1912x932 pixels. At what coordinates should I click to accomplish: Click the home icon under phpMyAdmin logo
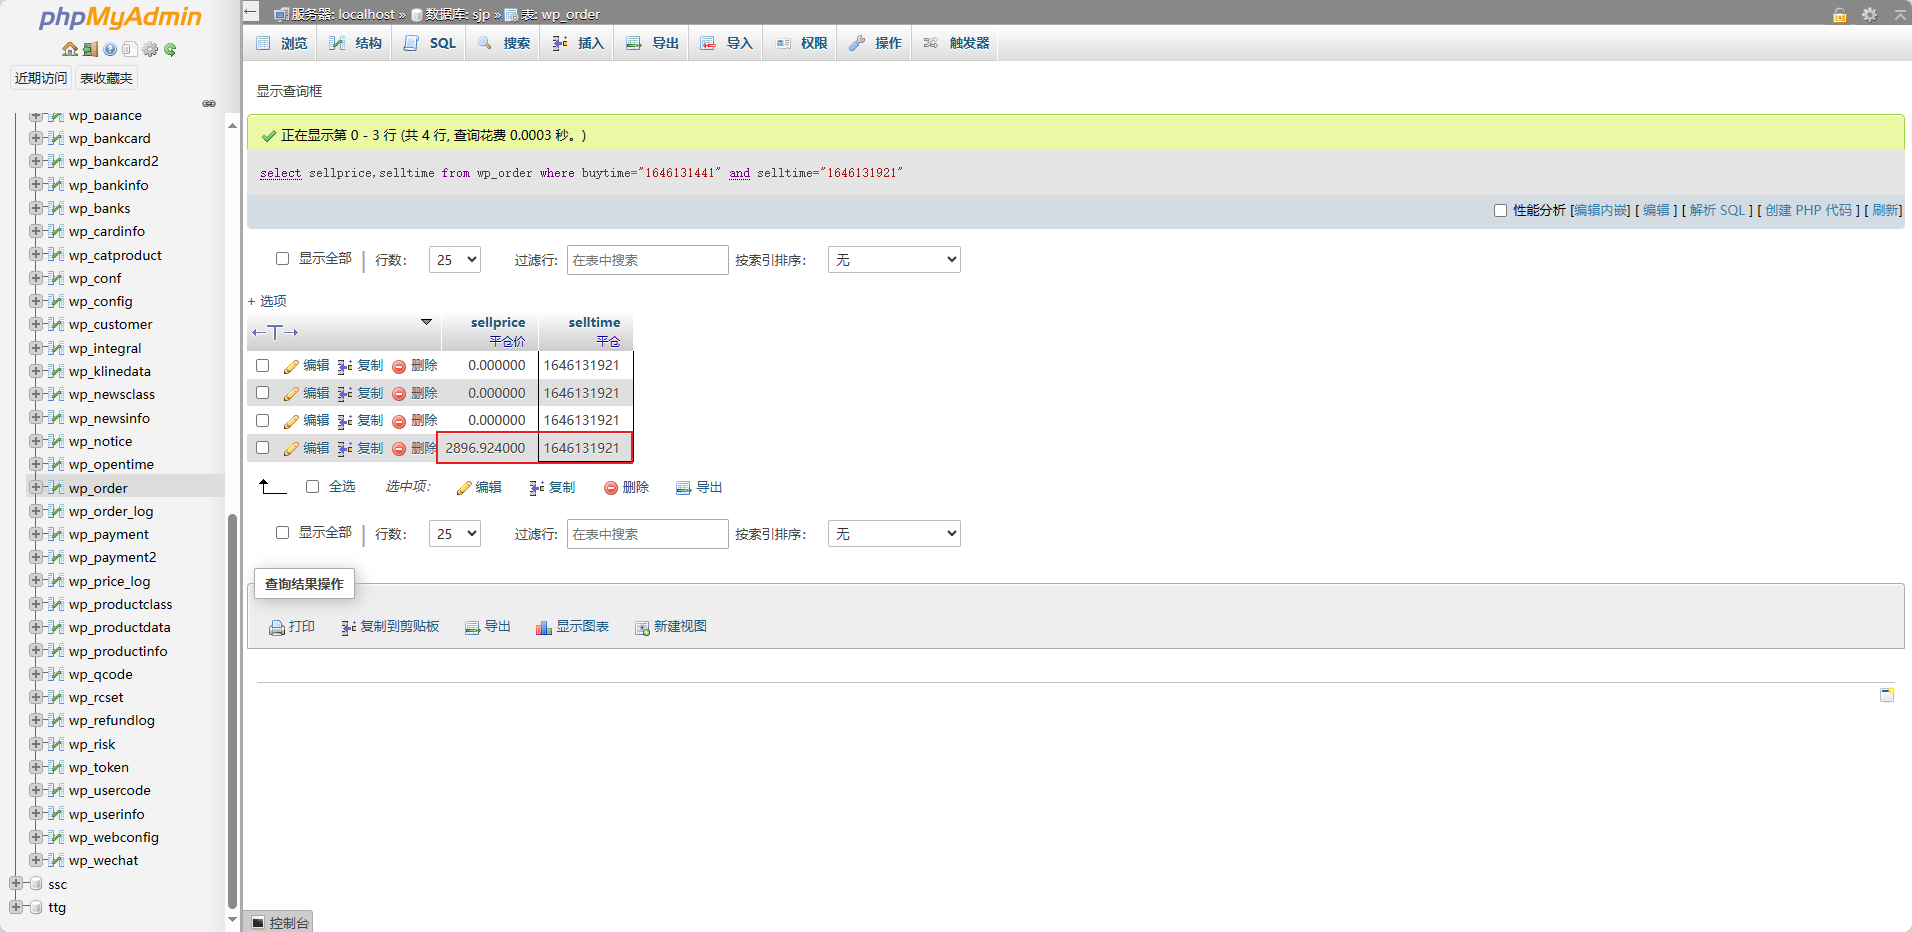(x=69, y=49)
